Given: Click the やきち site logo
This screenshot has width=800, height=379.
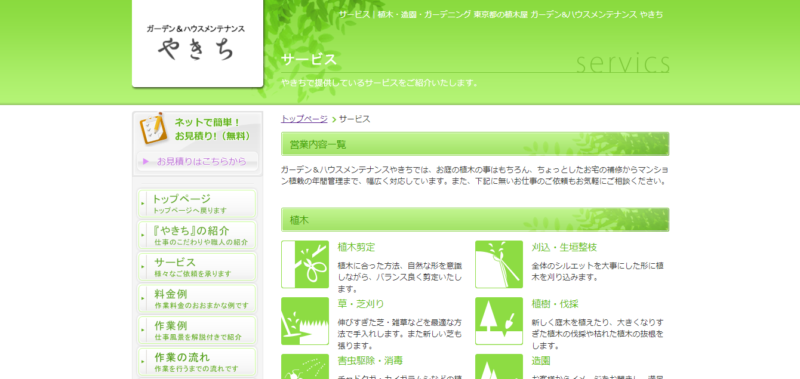Looking at the screenshot, I should 197,43.
